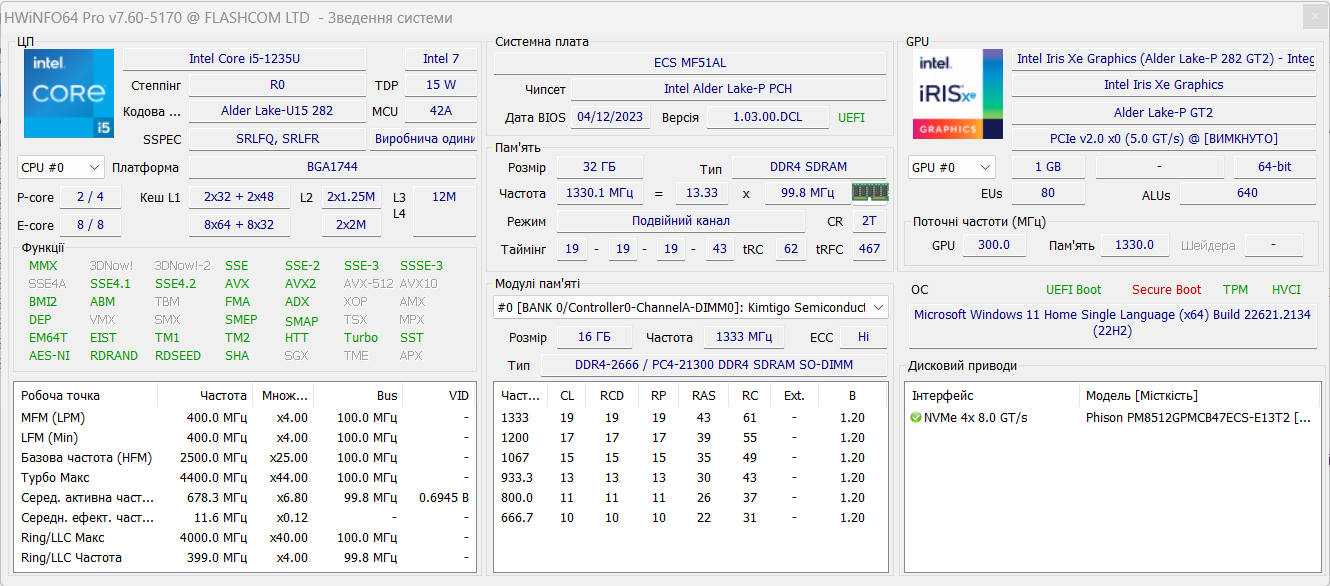Click the Intel Core i5-1235U name field
The image size is (1330, 586).
click(x=244, y=59)
